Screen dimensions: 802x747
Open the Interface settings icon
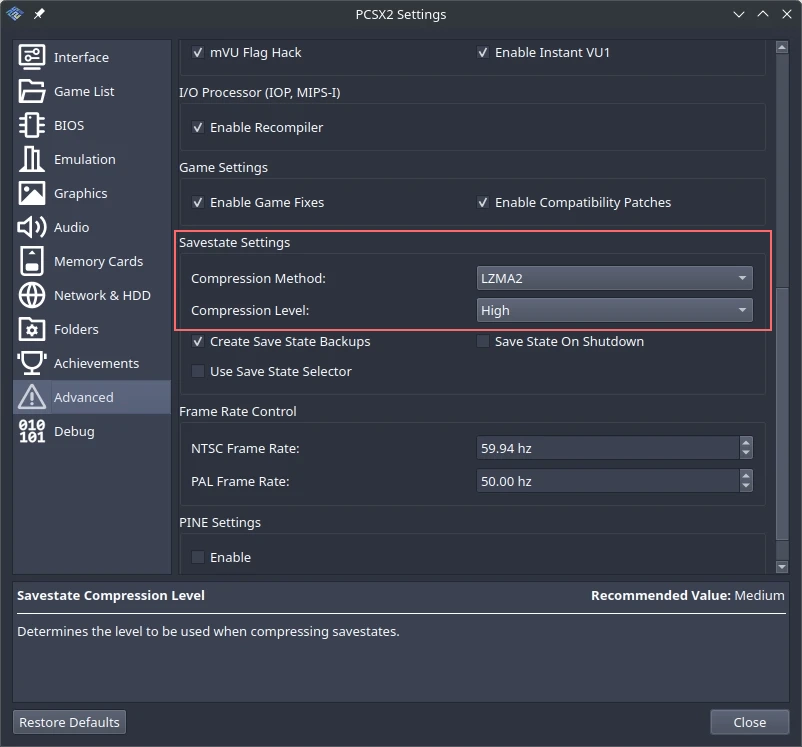(x=32, y=57)
